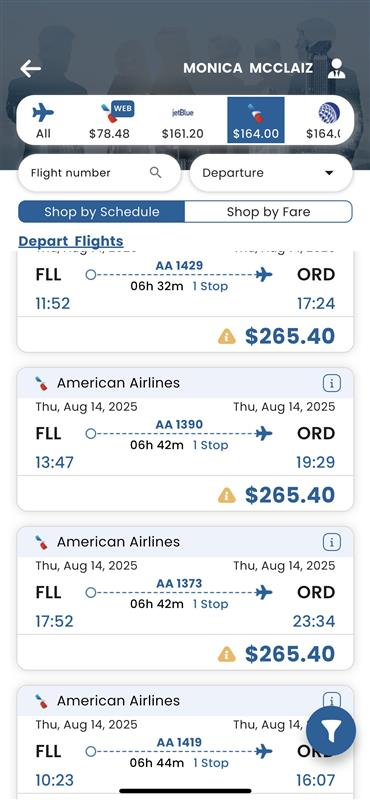
Task: Click the Flight number search field
Action: (x=99, y=173)
